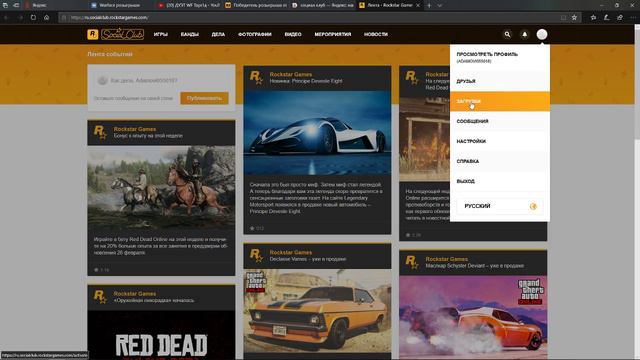Click the add notes pen icon in browser toolbar

tap(607, 18)
